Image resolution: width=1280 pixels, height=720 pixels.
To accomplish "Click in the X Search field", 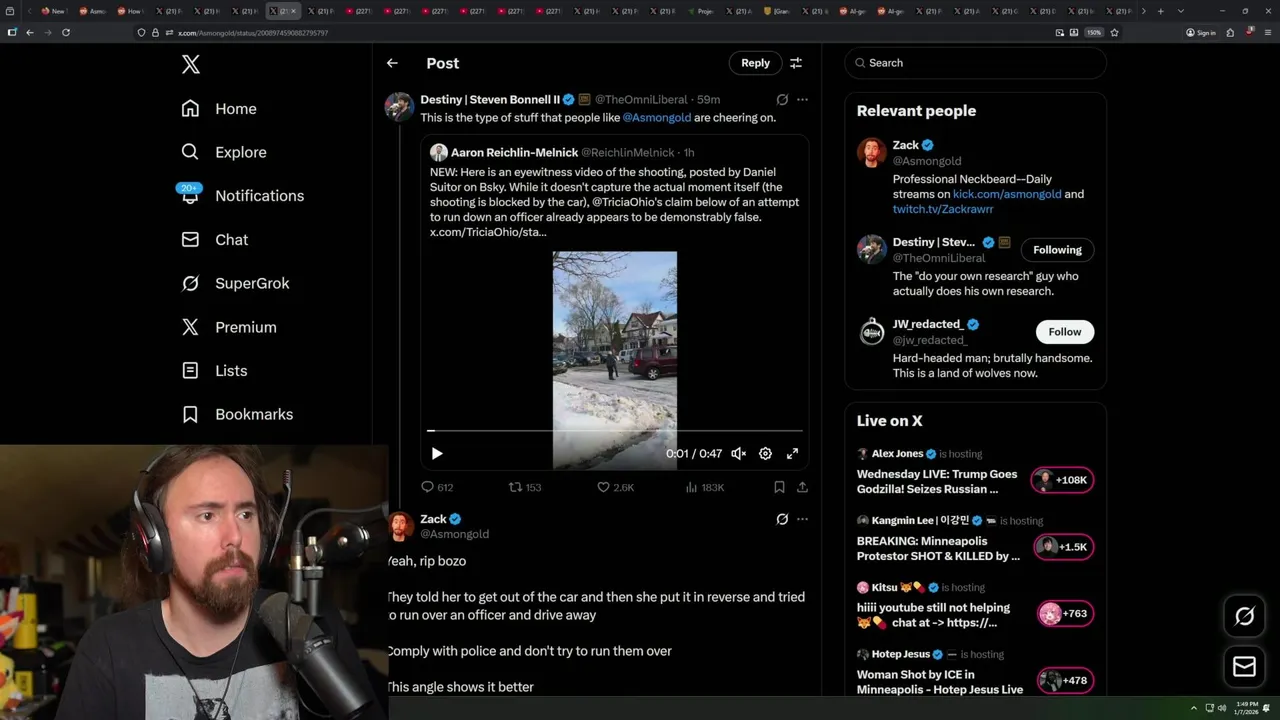I will pos(975,63).
